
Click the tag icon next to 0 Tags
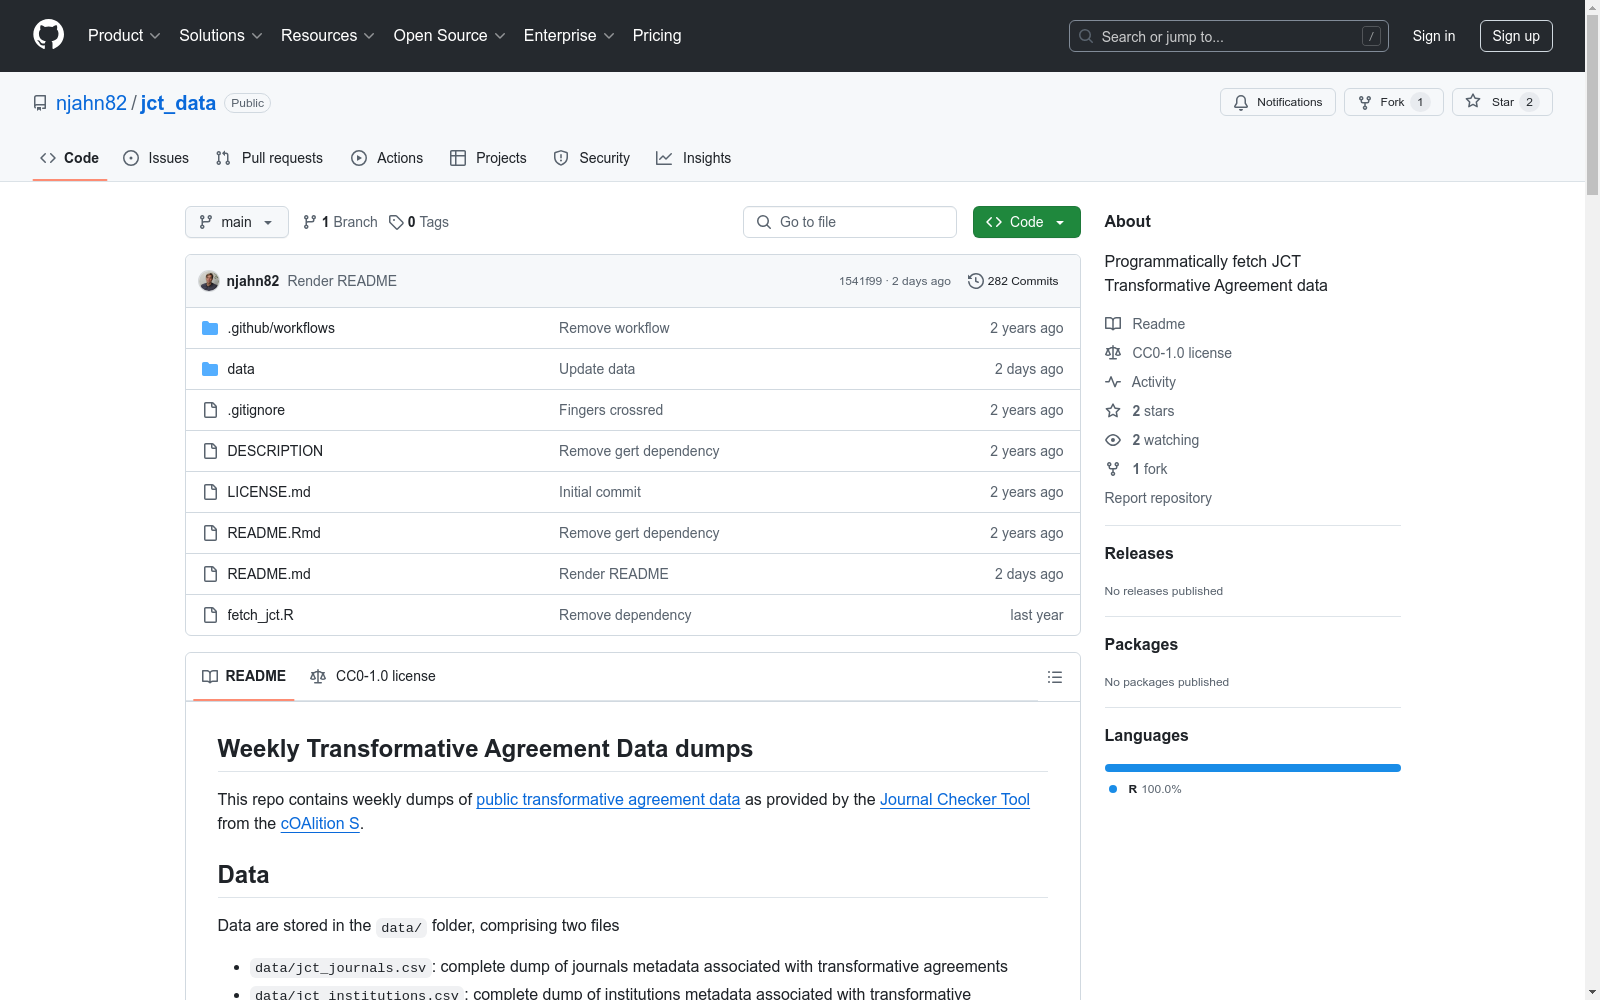pyautogui.click(x=396, y=222)
